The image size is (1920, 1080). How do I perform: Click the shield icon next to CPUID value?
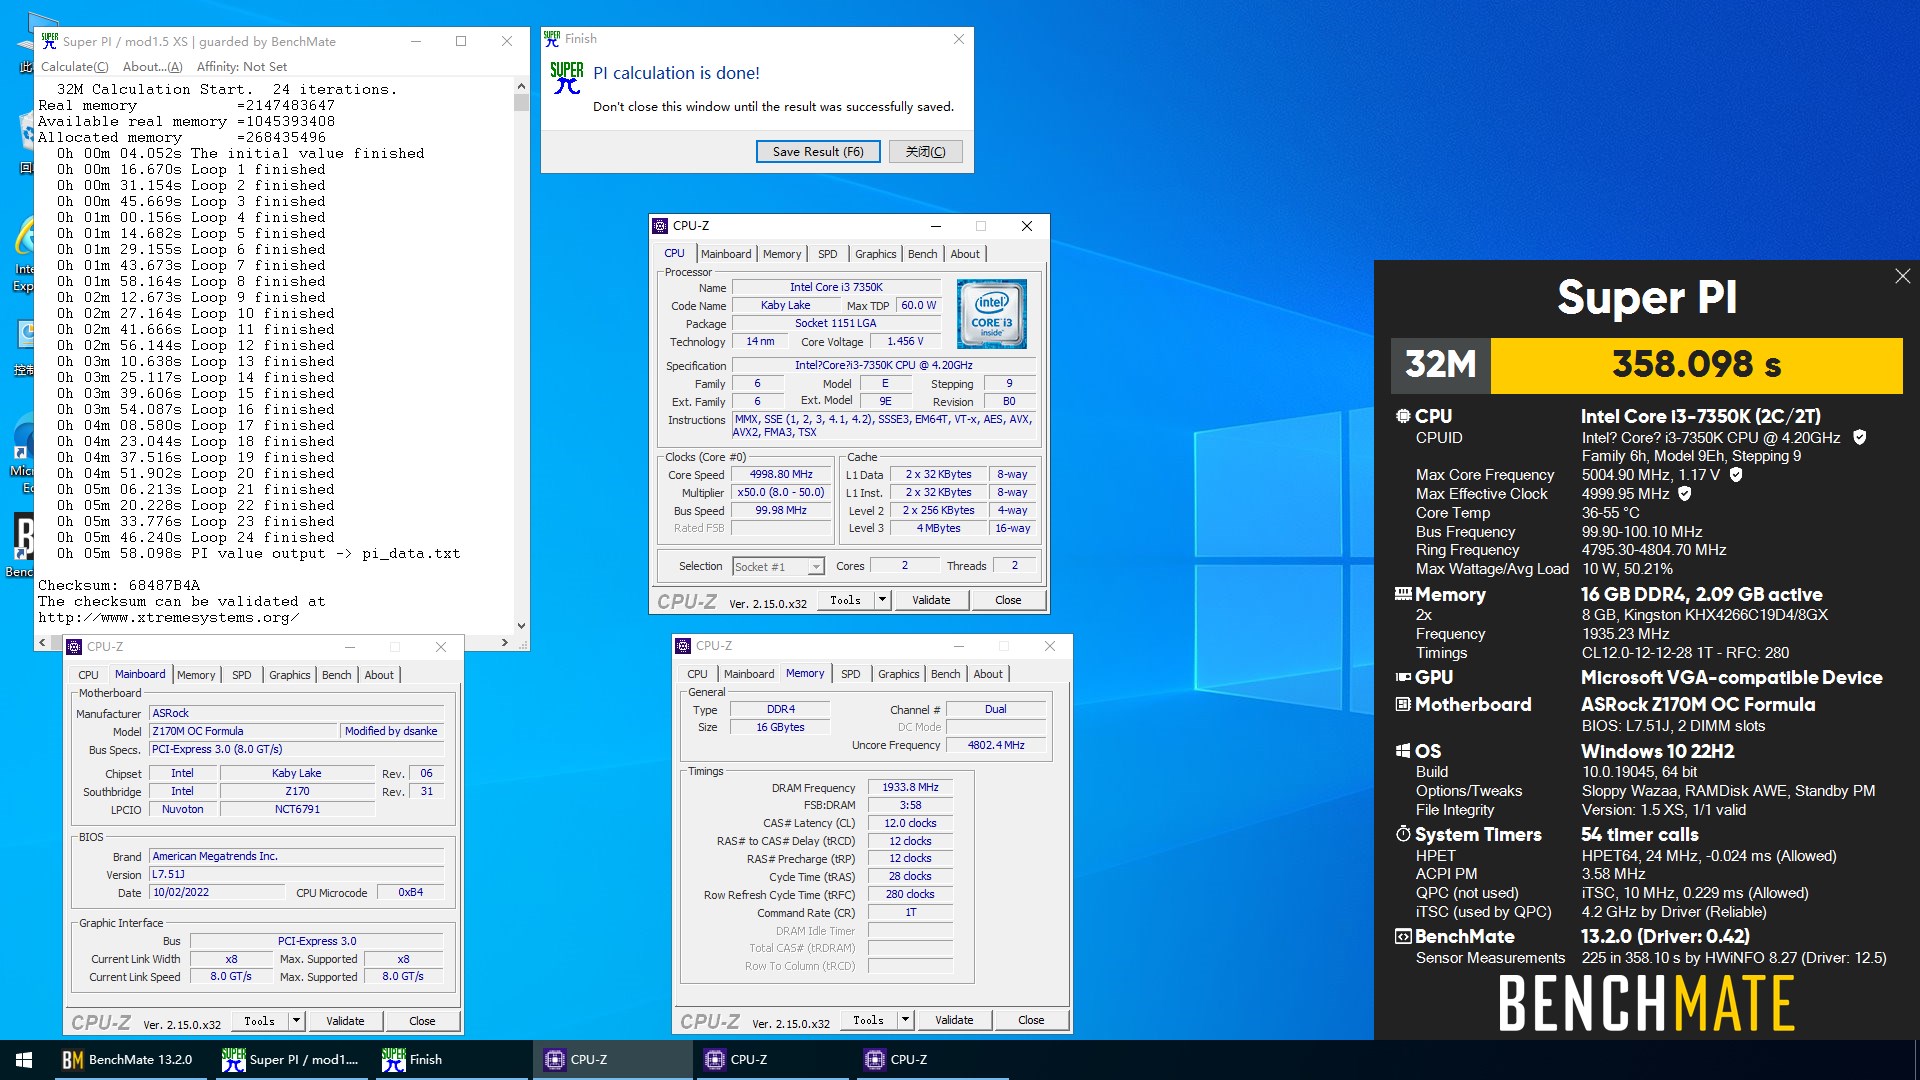coord(1859,437)
